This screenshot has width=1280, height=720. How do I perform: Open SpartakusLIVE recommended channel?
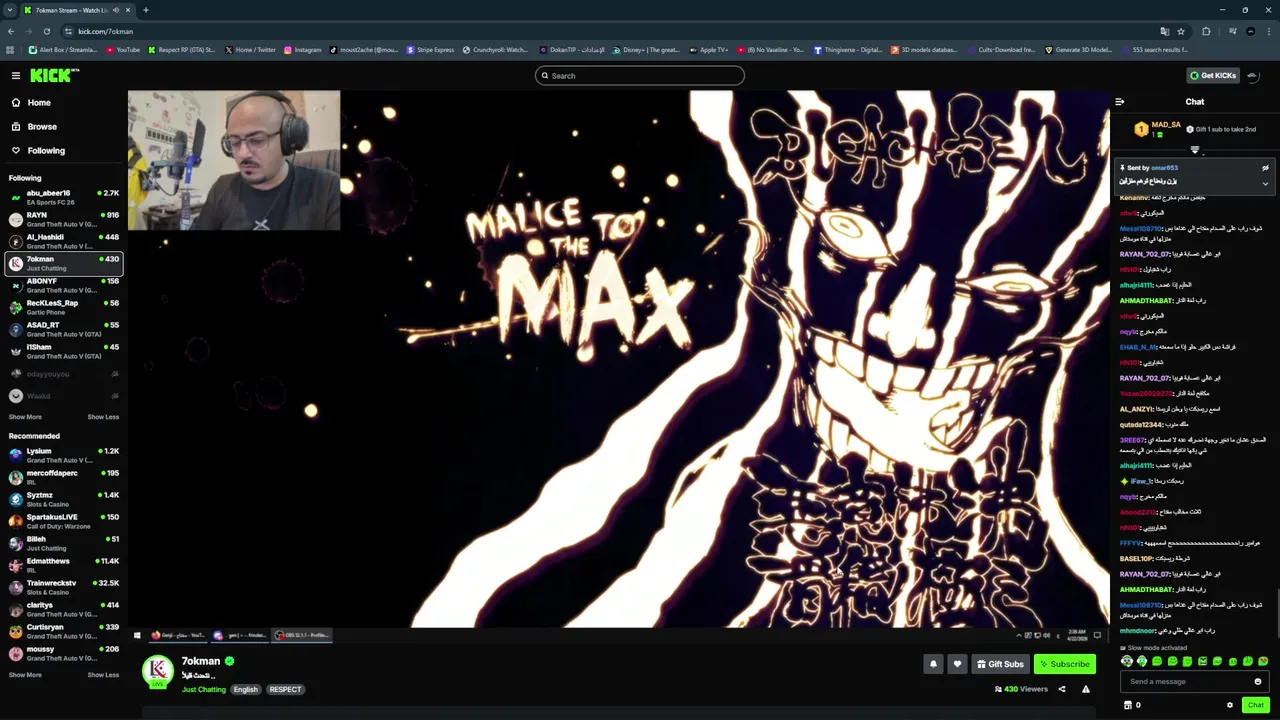tap(64, 521)
